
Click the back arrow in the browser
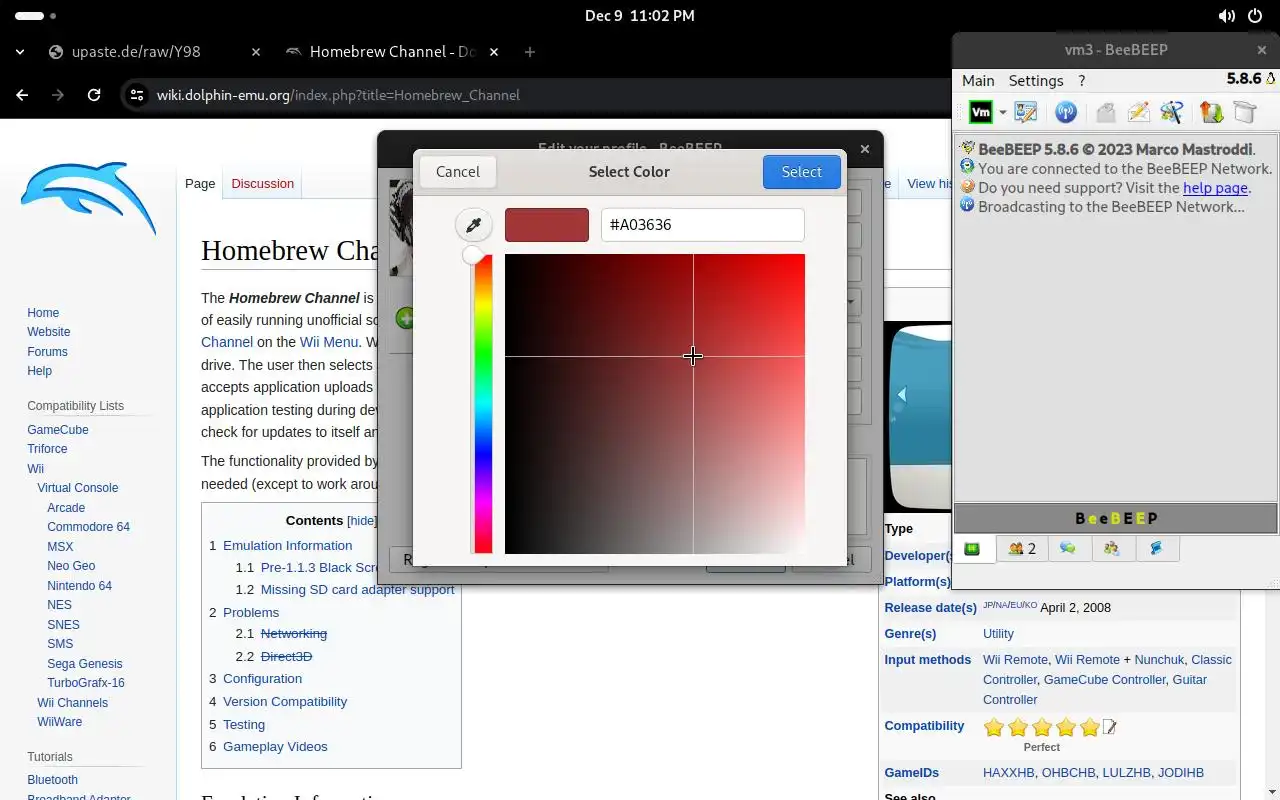pyautogui.click(x=22, y=95)
